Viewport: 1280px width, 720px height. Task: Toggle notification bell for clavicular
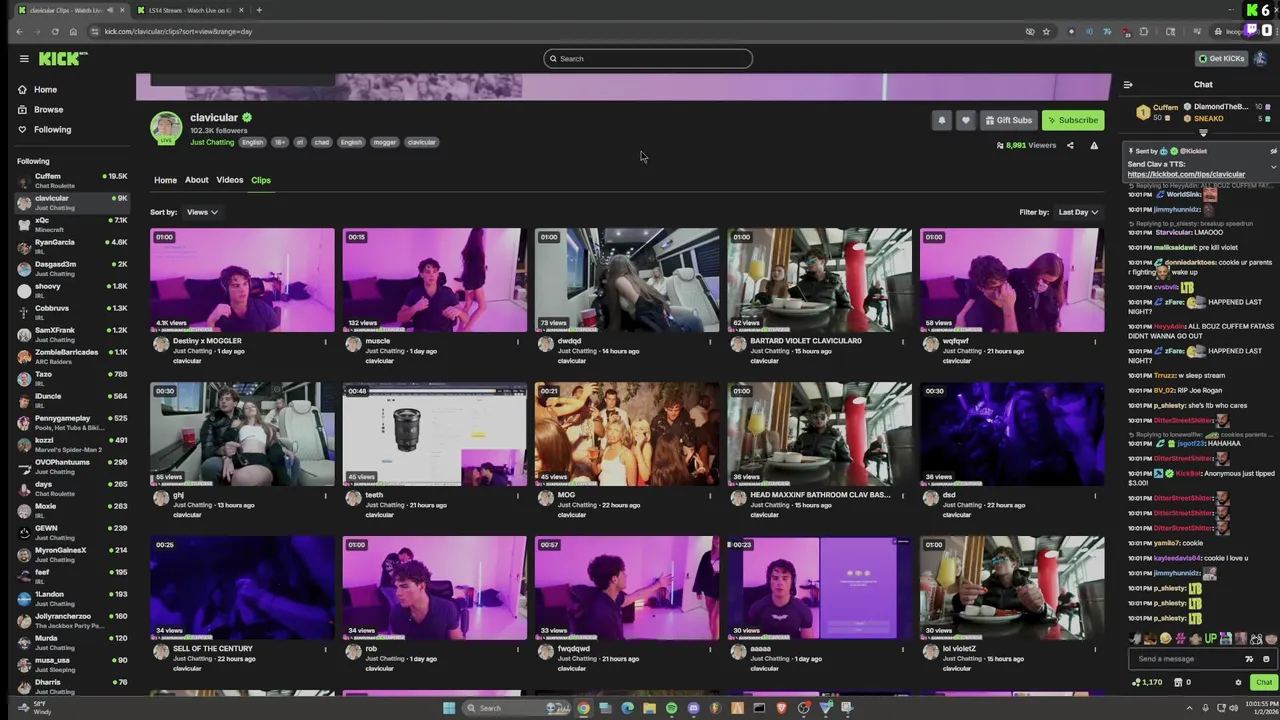[x=941, y=120]
